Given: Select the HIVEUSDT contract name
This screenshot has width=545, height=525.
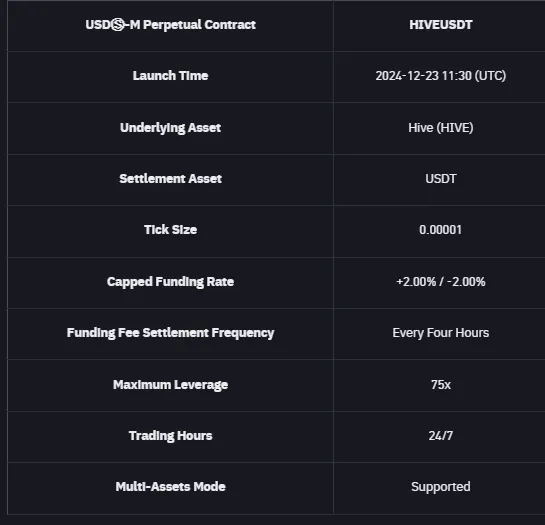Looking at the screenshot, I should pyautogui.click(x=440, y=25).
